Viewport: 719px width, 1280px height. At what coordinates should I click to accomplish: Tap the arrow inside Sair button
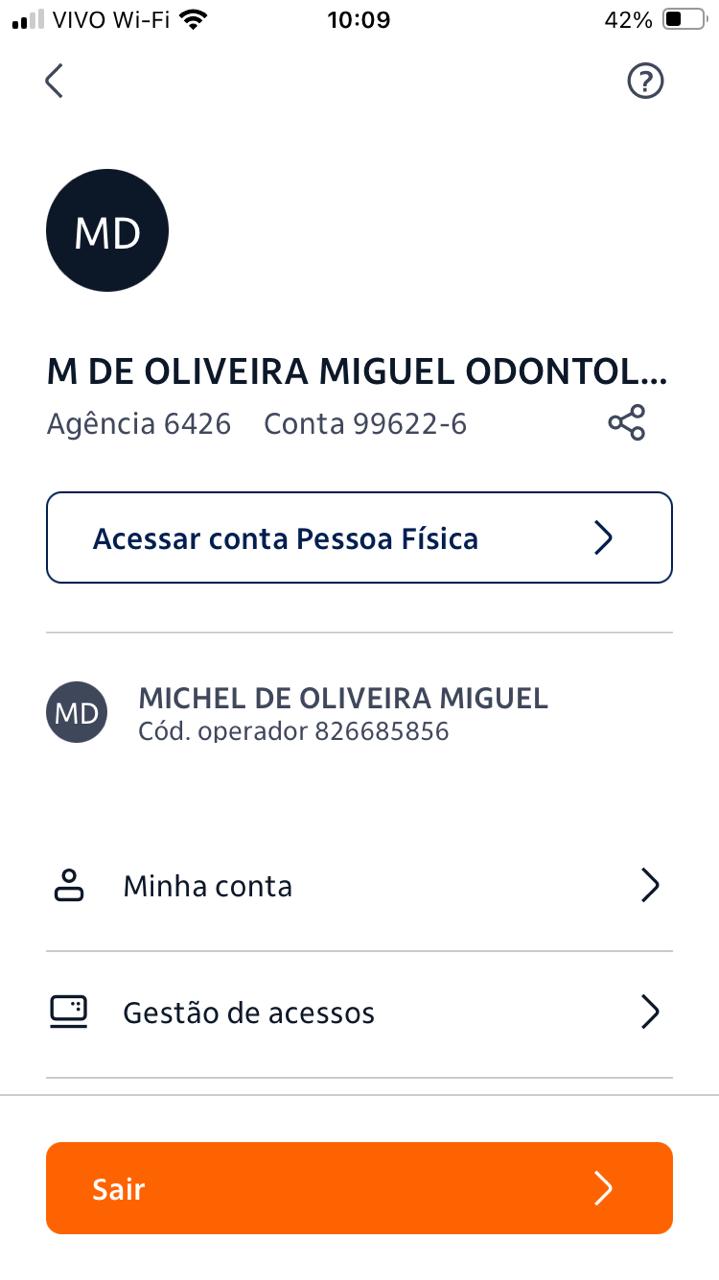(603, 1188)
